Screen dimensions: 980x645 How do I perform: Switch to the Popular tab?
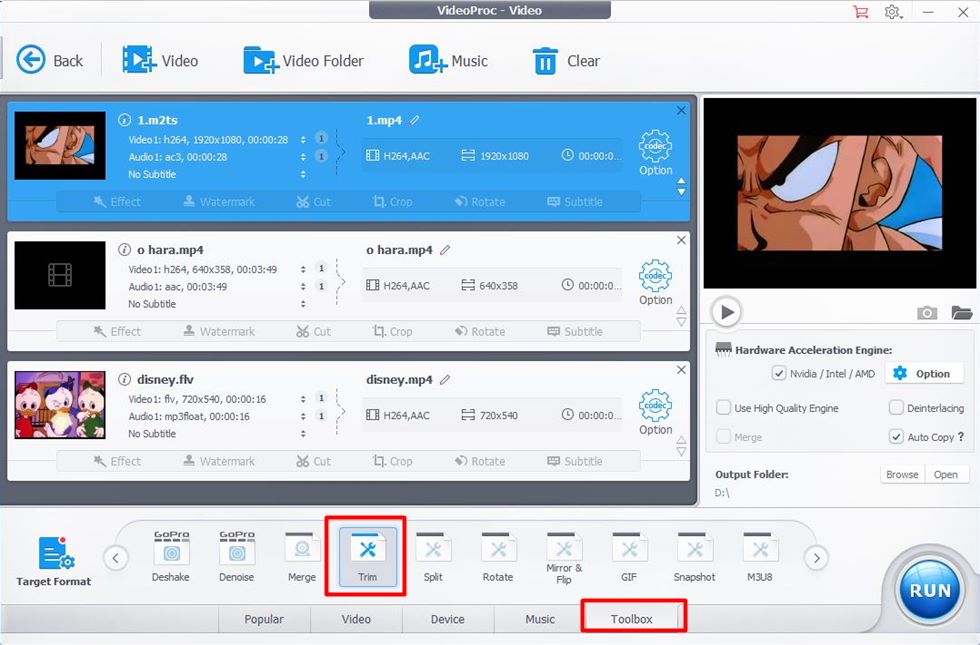(x=264, y=619)
